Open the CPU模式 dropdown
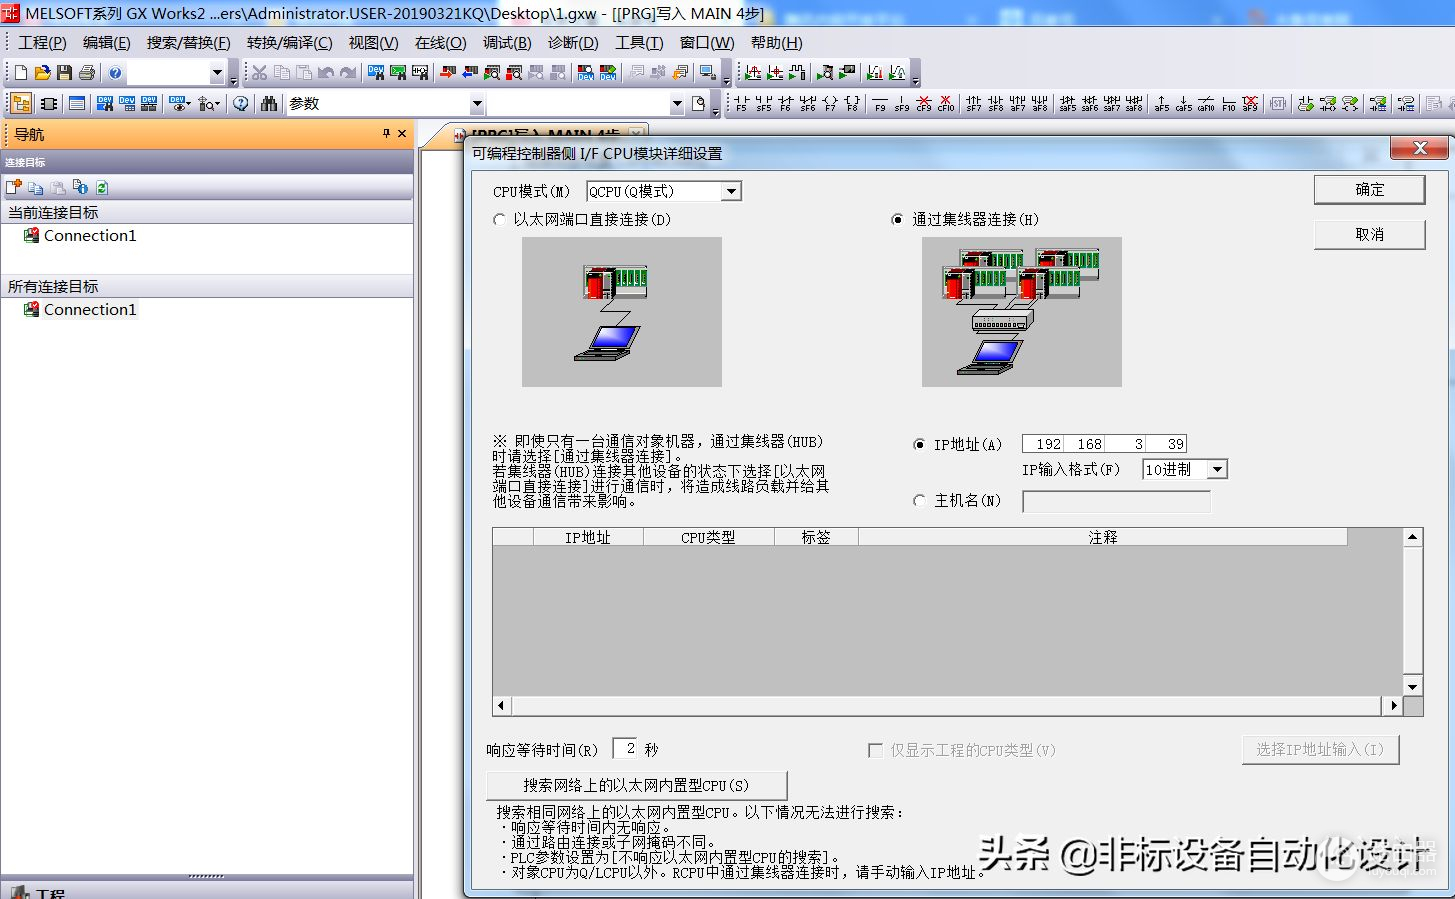This screenshot has height=899, width=1455. [x=731, y=192]
